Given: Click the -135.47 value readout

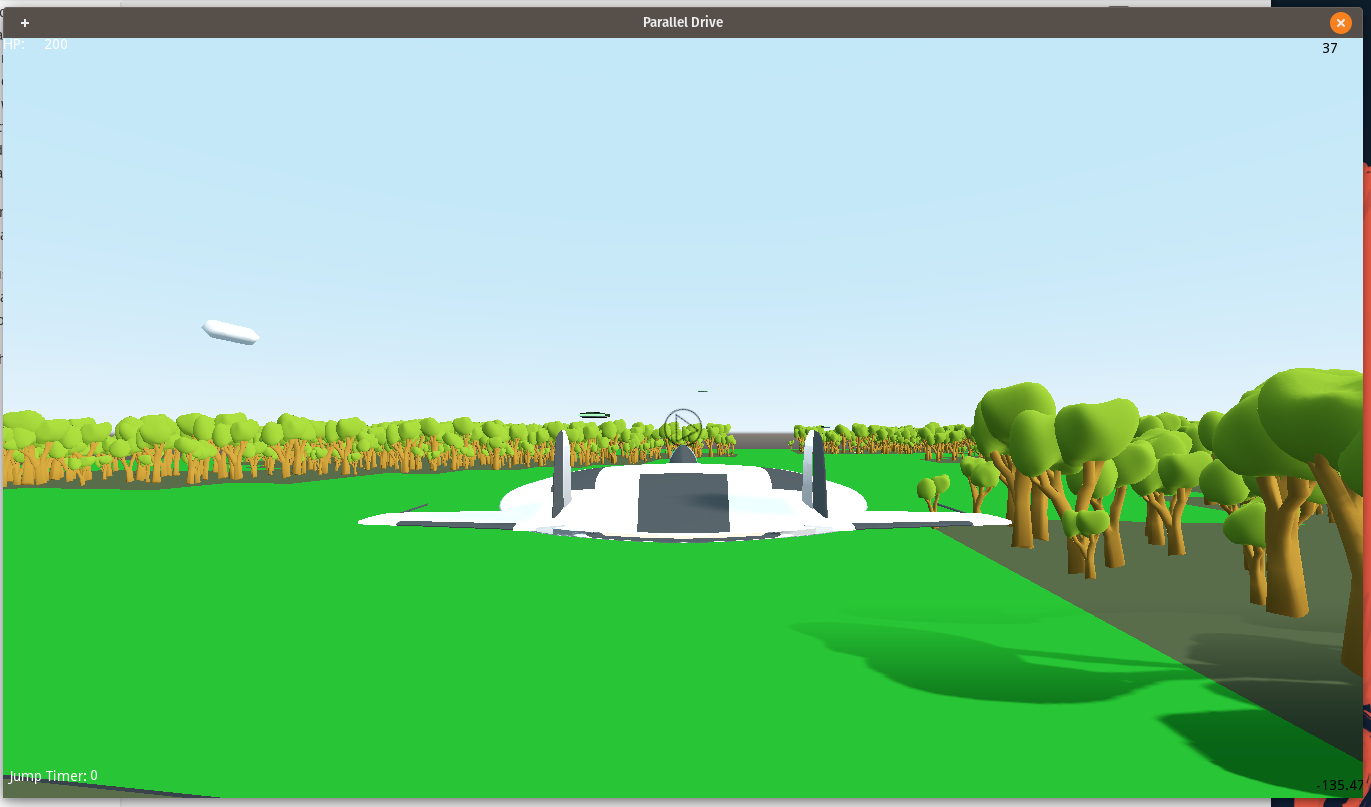Looking at the screenshot, I should pyautogui.click(x=1339, y=785).
